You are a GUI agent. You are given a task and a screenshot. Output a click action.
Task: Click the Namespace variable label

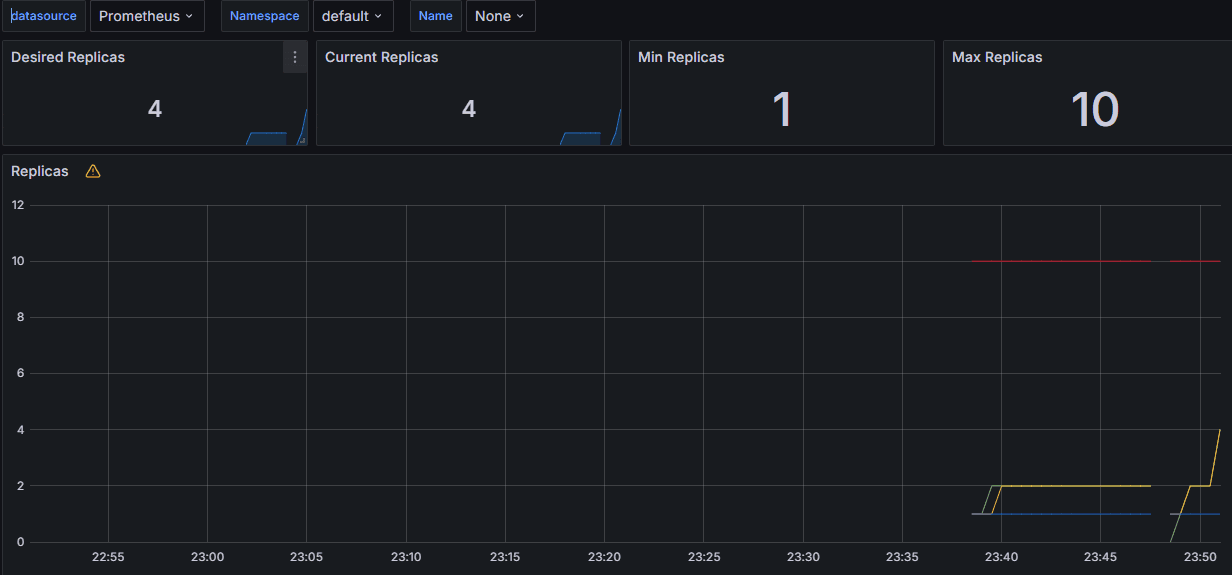click(264, 16)
